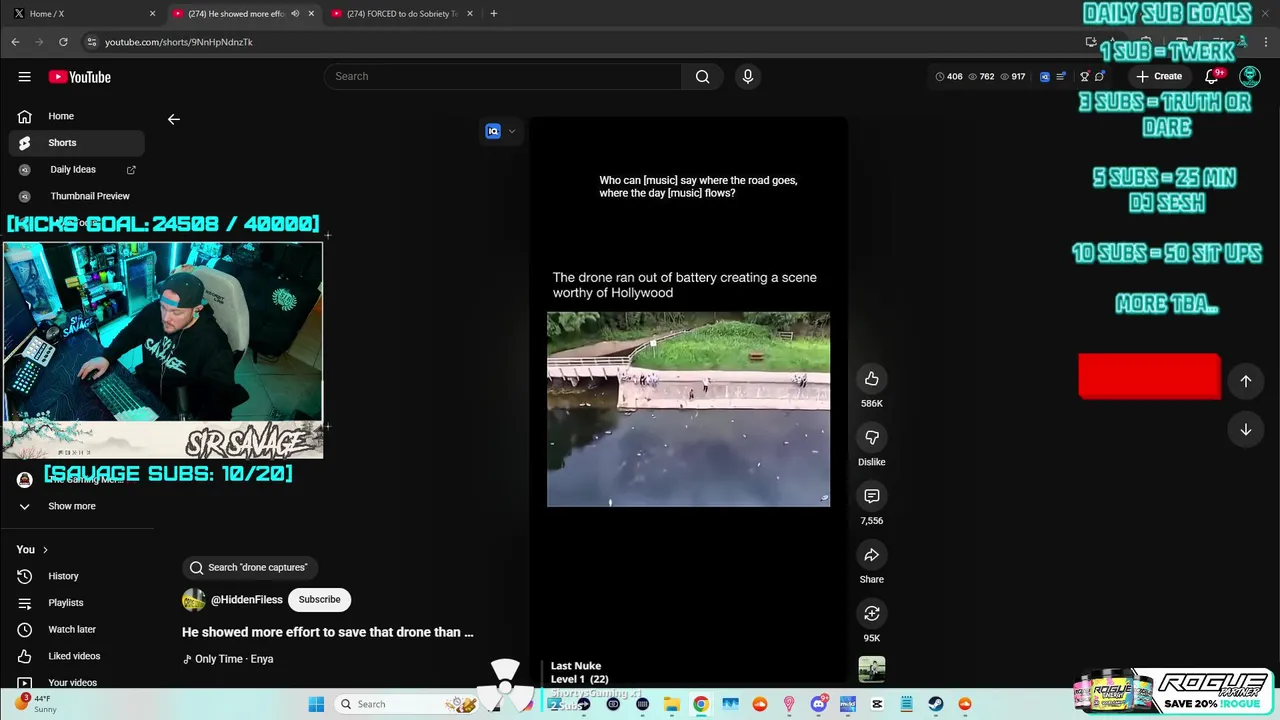Image resolution: width=1280 pixels, height=720 pixels.
Task: Click the Short title He showed more effort
Action: (x=328, y=632)
